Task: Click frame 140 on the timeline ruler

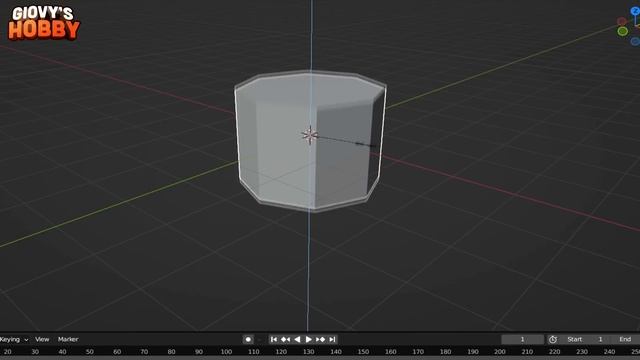Action: (336, 351)
